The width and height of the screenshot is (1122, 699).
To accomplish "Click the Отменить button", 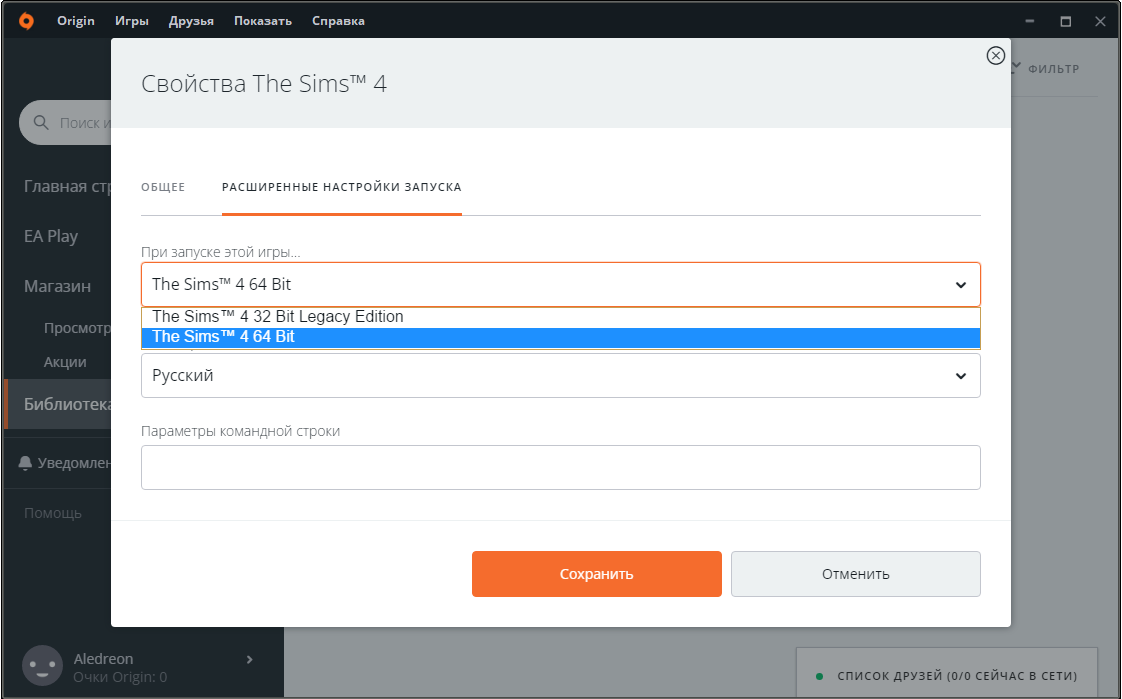I will tap(856, 574).
